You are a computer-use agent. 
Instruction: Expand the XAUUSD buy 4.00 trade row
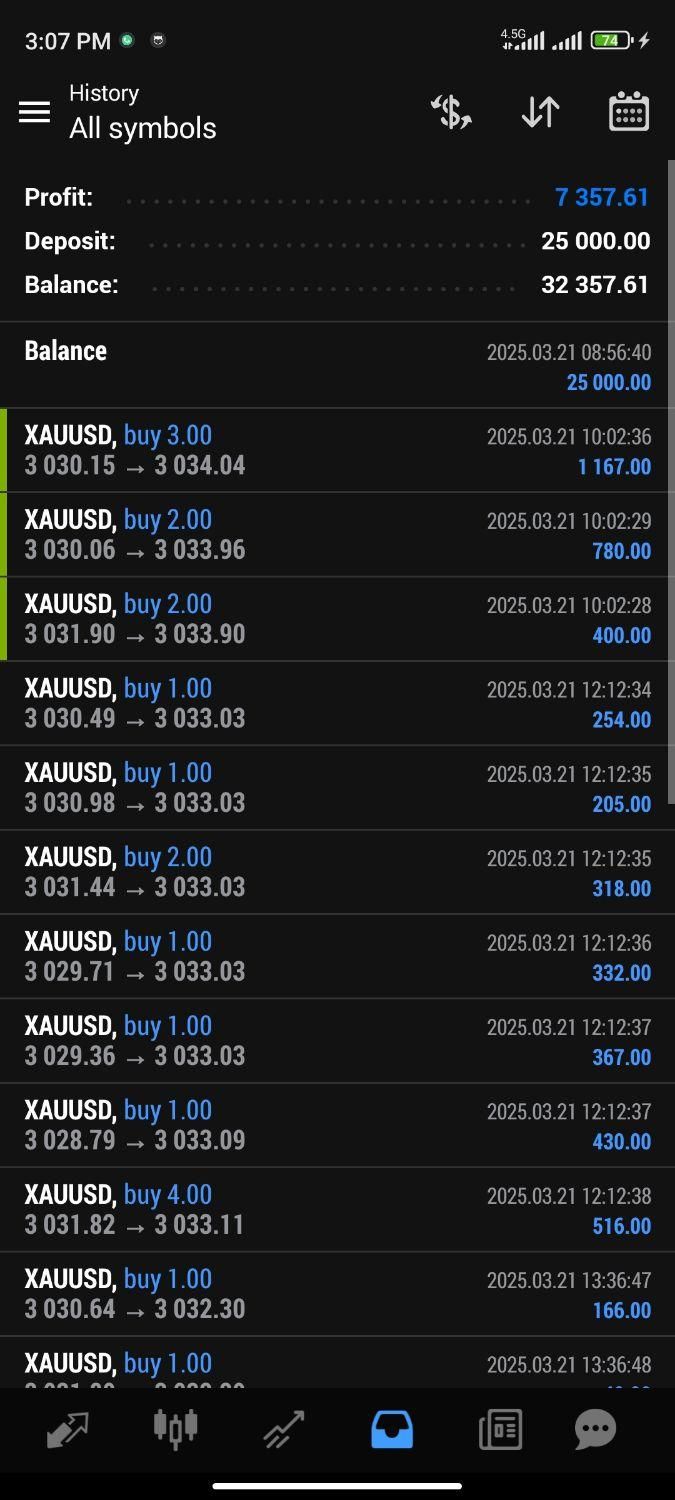click(x=337, y=1209)
